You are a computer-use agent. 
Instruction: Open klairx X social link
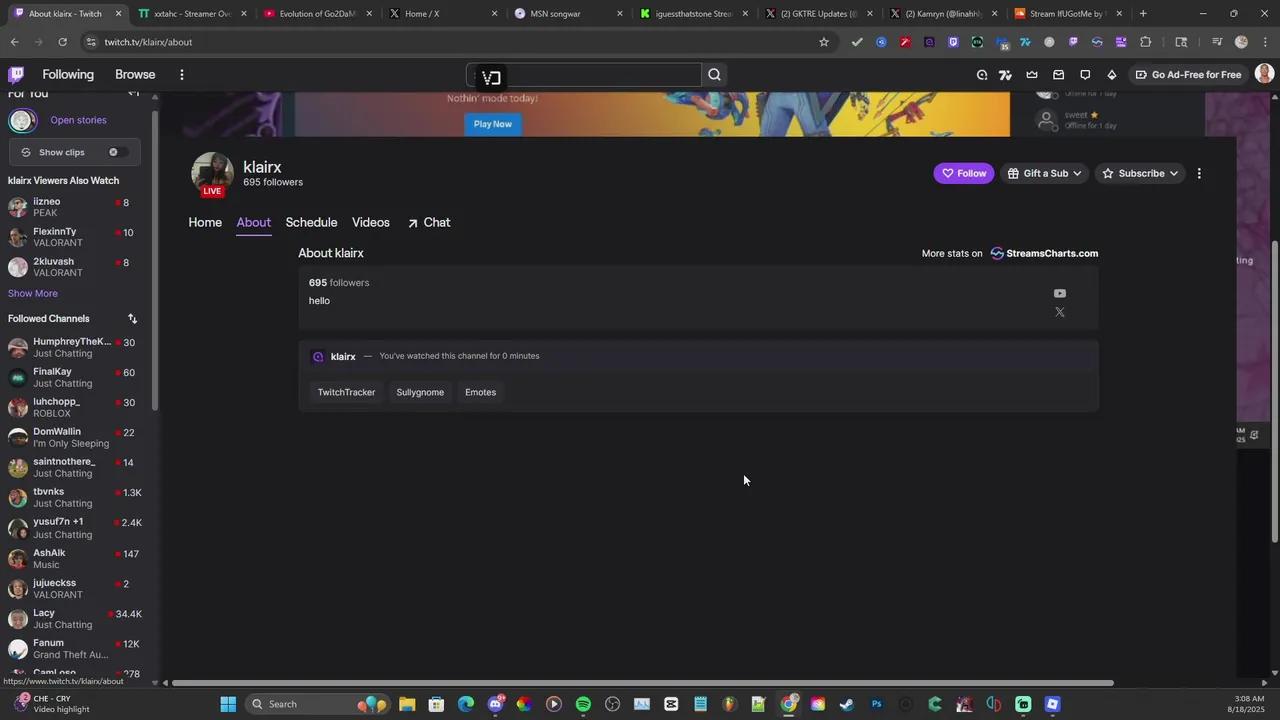click(x=1060, y=312)
